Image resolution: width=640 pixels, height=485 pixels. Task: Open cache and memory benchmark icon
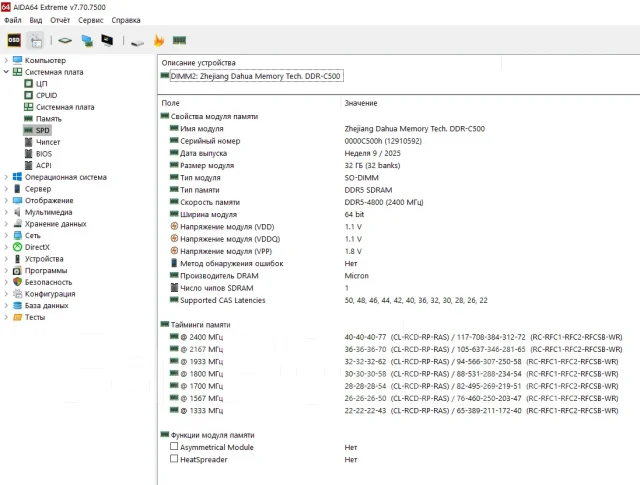179,40
